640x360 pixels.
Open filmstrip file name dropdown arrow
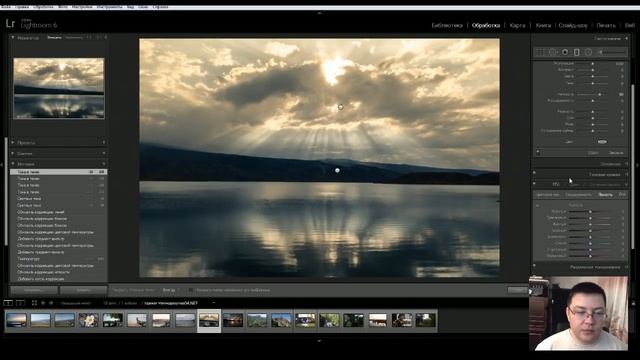214,303
